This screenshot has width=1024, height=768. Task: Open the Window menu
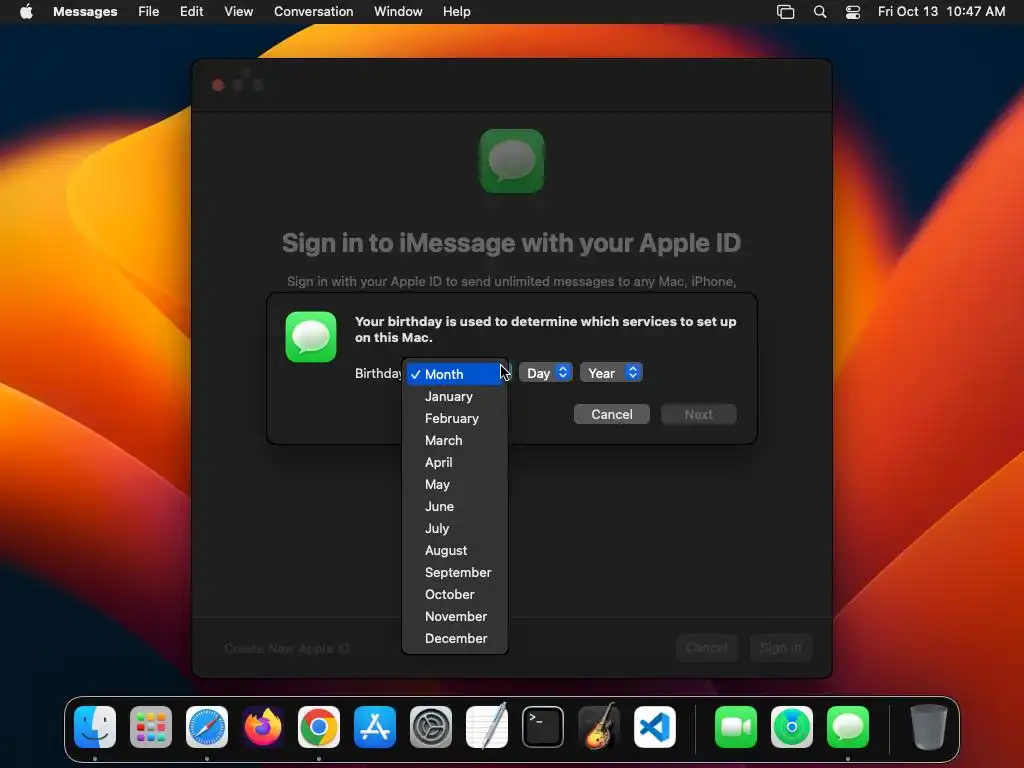click(x=398, y=12)
